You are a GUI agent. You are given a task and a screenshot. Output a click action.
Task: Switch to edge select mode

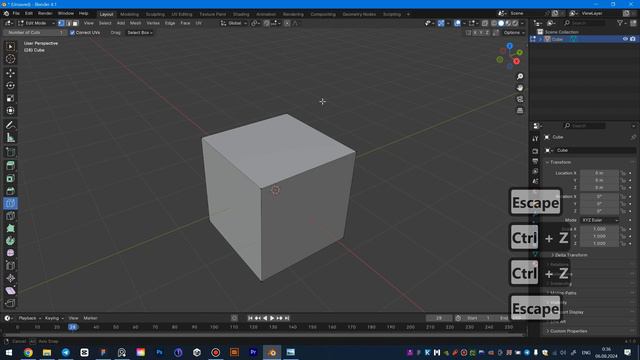(68, 23)
